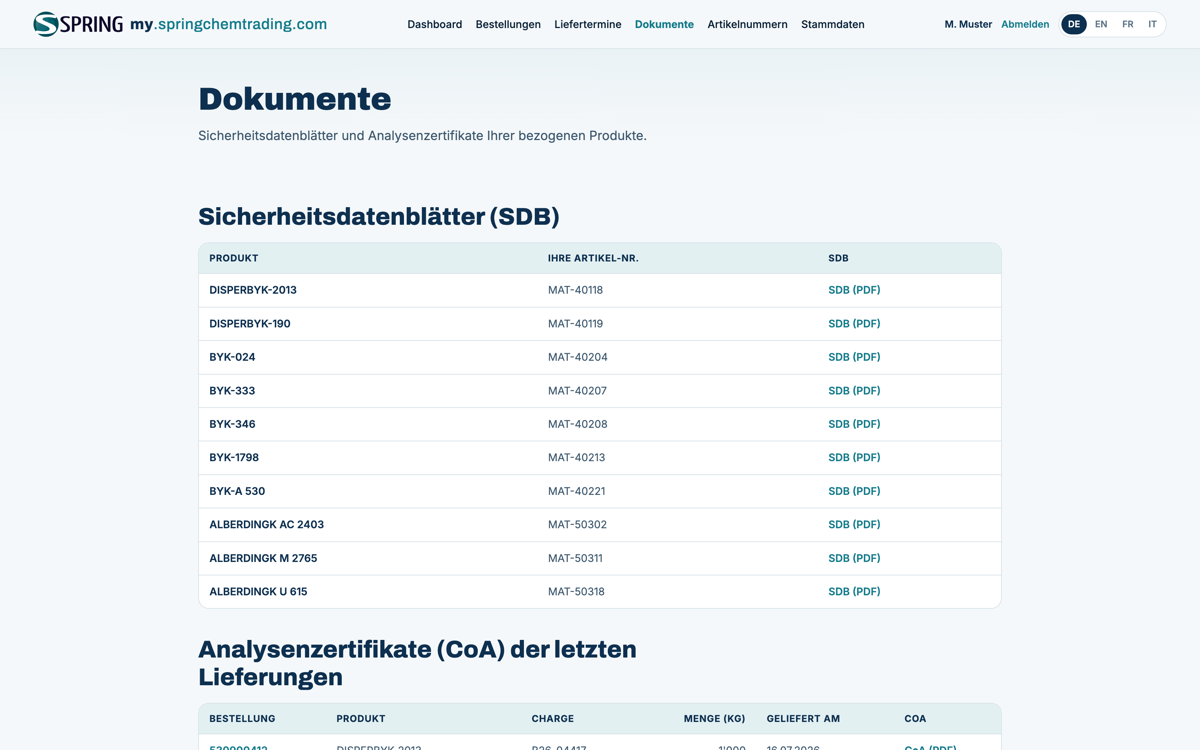The image size is (1200, 750).
Task: Click the PRODUKT header in SDB table
Action: (234, 258)
